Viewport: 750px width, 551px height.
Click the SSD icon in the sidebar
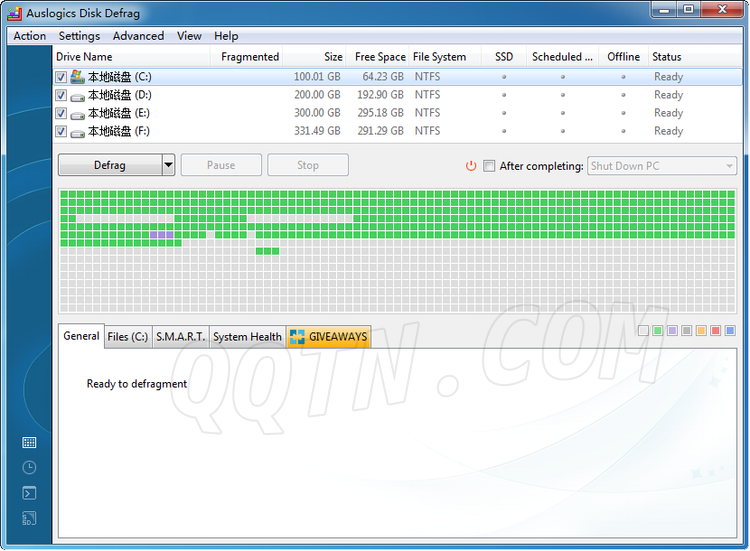(29, 518)
